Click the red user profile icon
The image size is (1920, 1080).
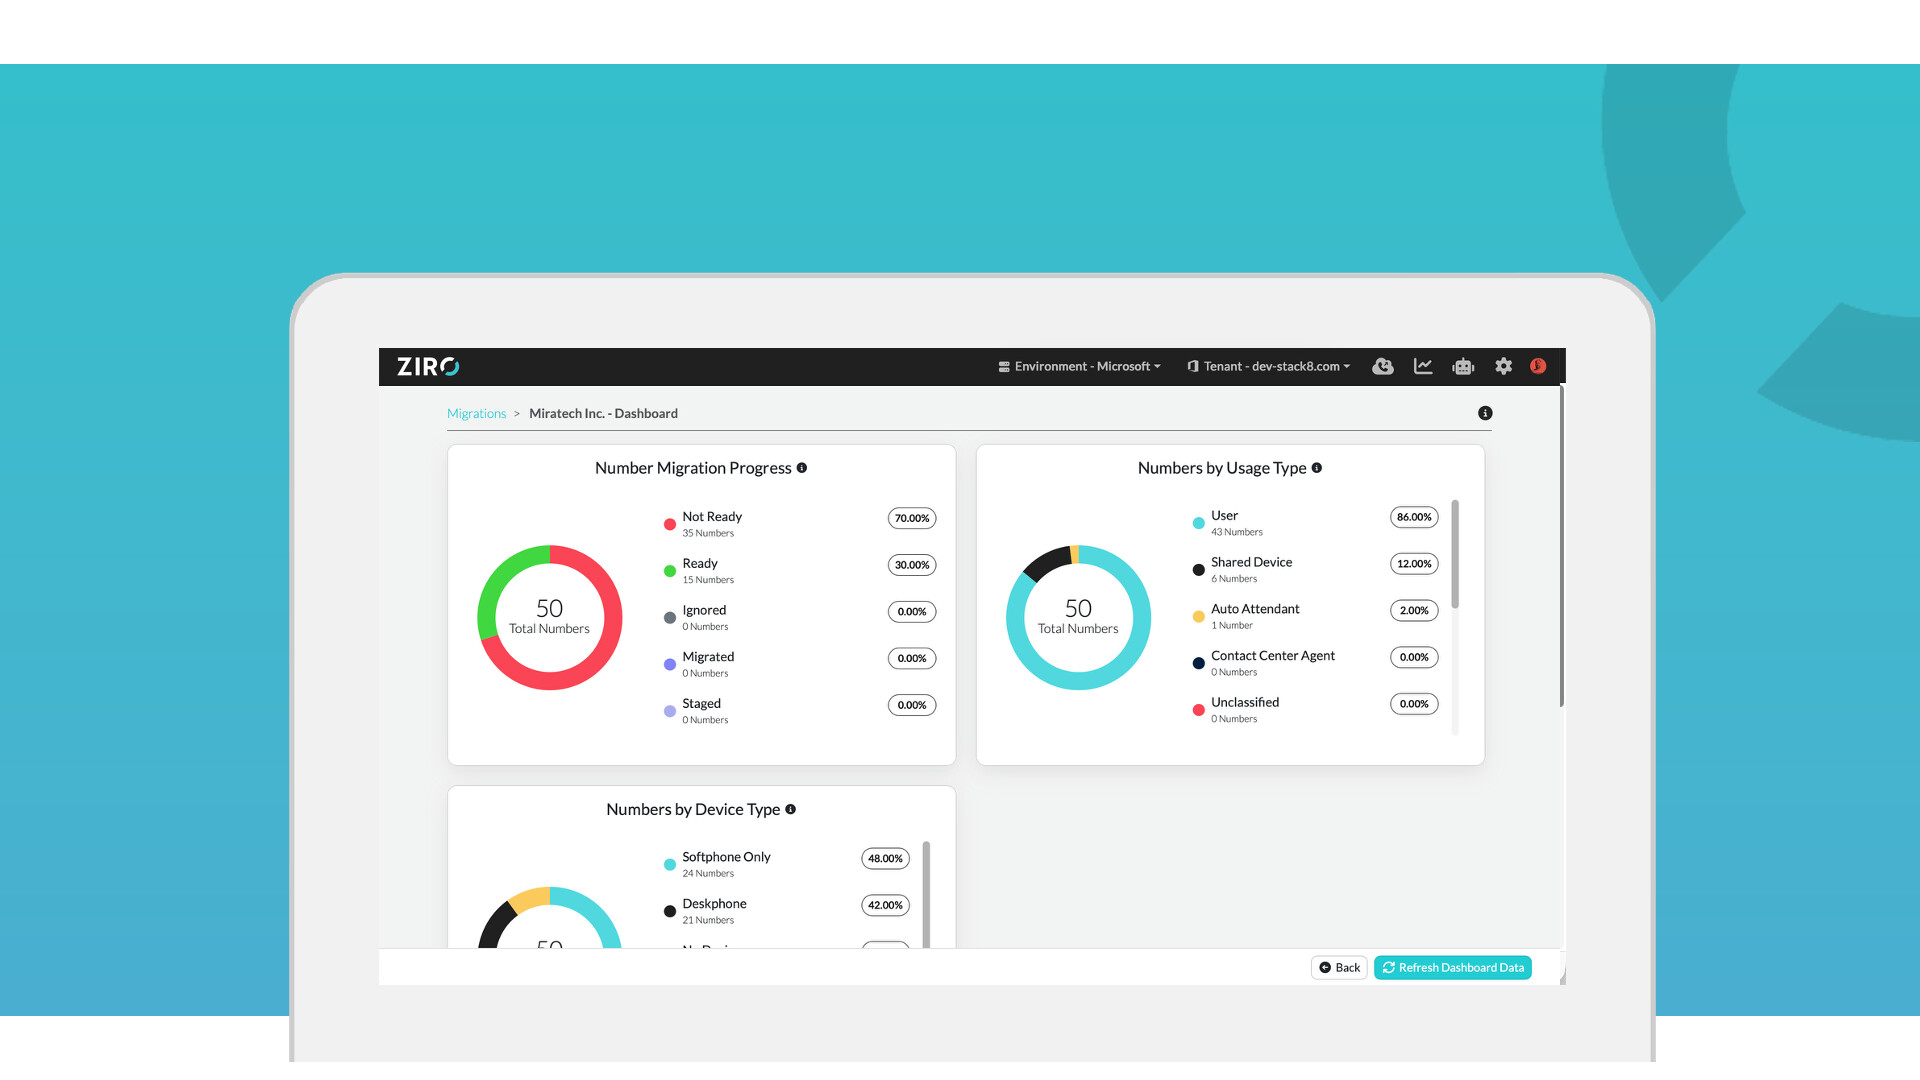click(1538, 366)
